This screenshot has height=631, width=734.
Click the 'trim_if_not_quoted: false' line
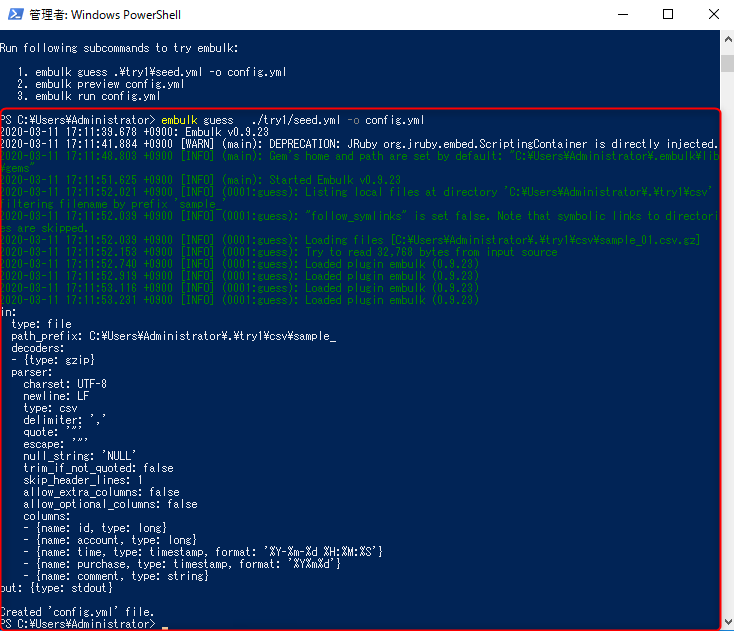98,468
